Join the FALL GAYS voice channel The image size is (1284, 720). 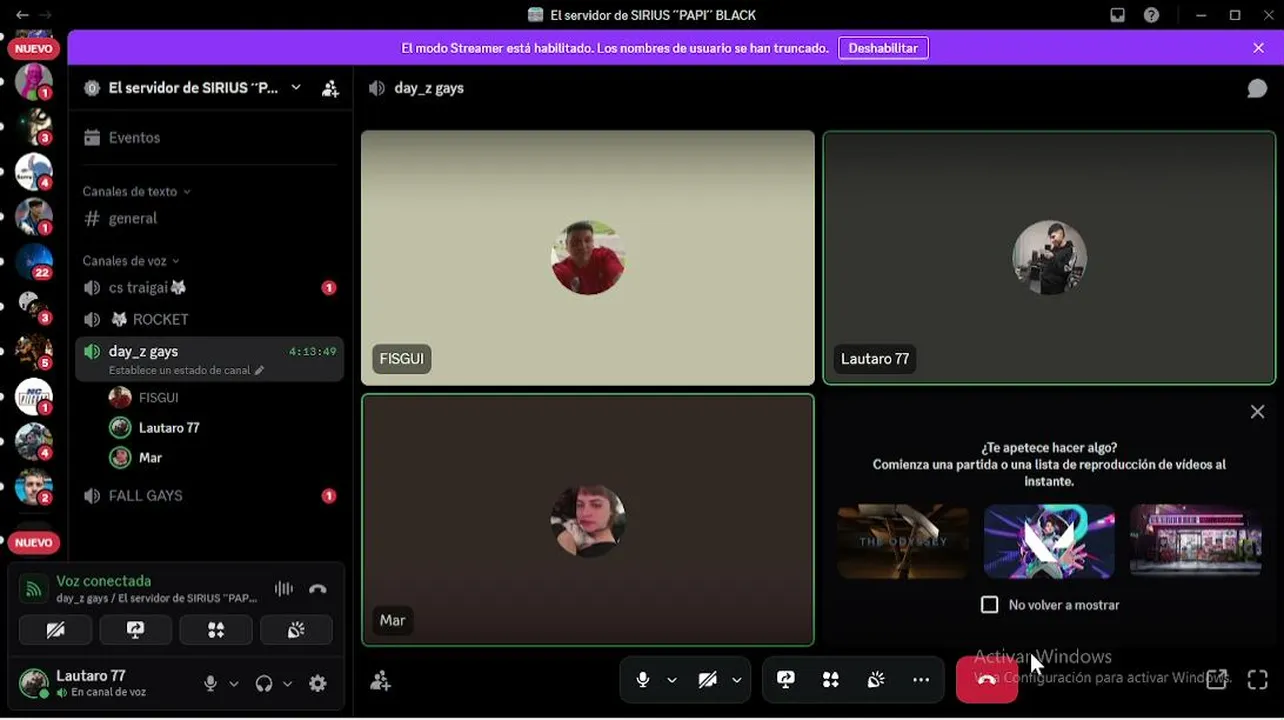[210, 496]
